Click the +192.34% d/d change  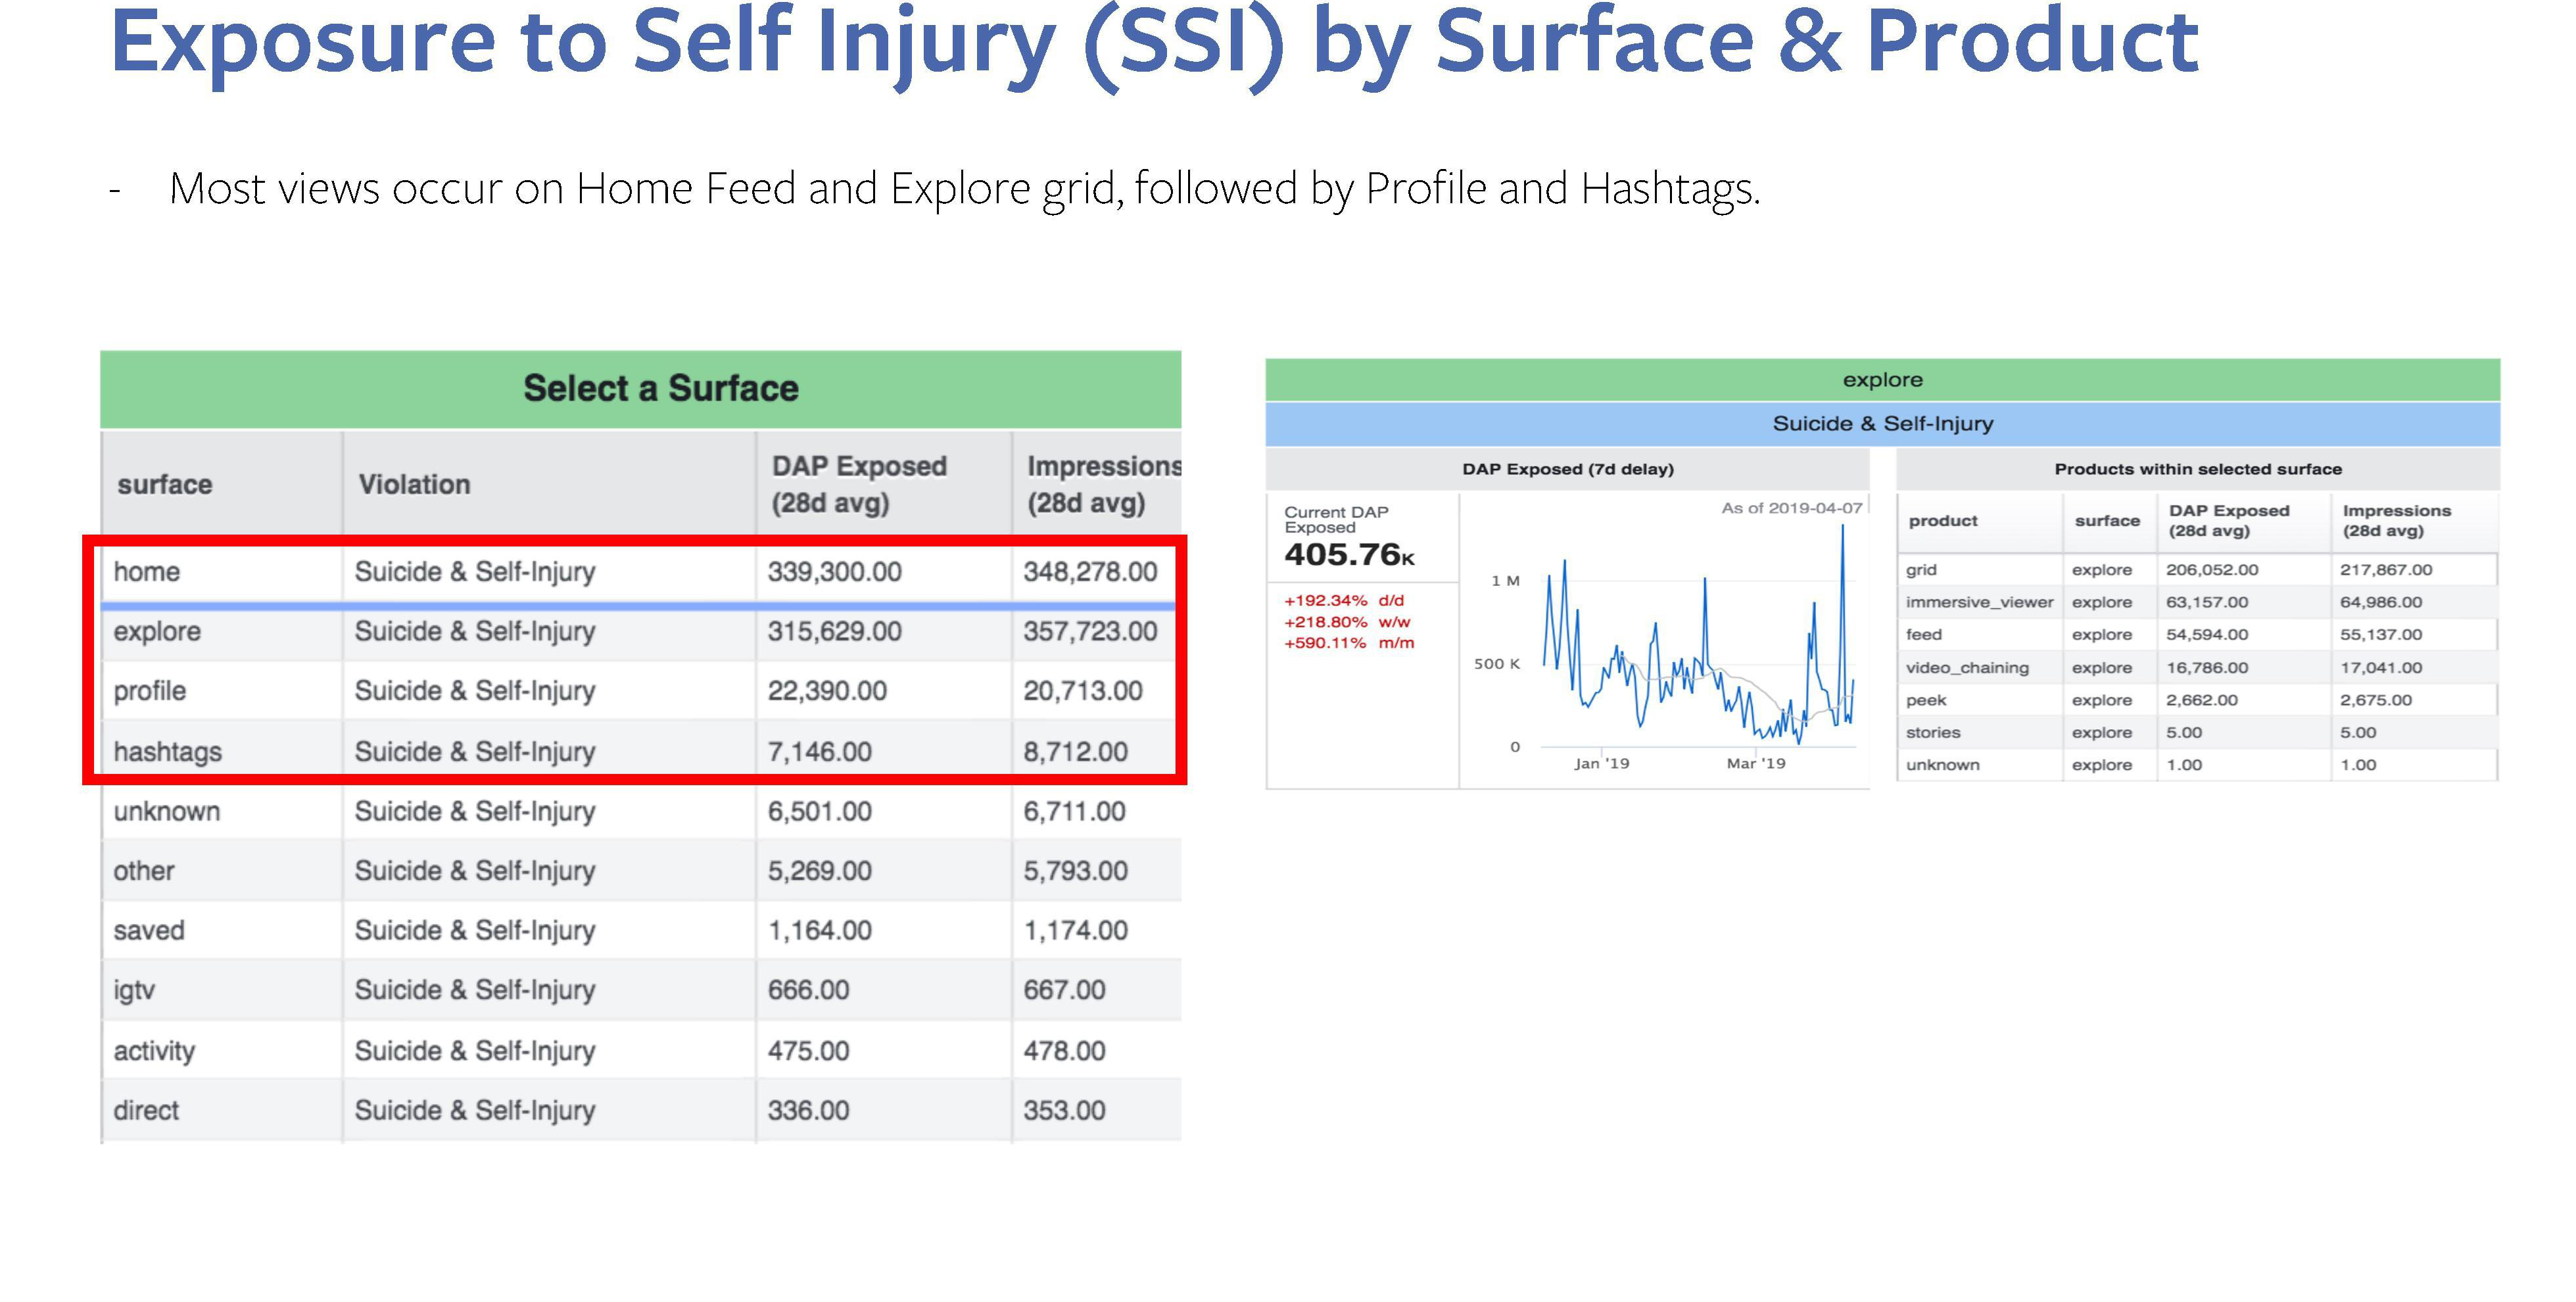point(1344,601)
